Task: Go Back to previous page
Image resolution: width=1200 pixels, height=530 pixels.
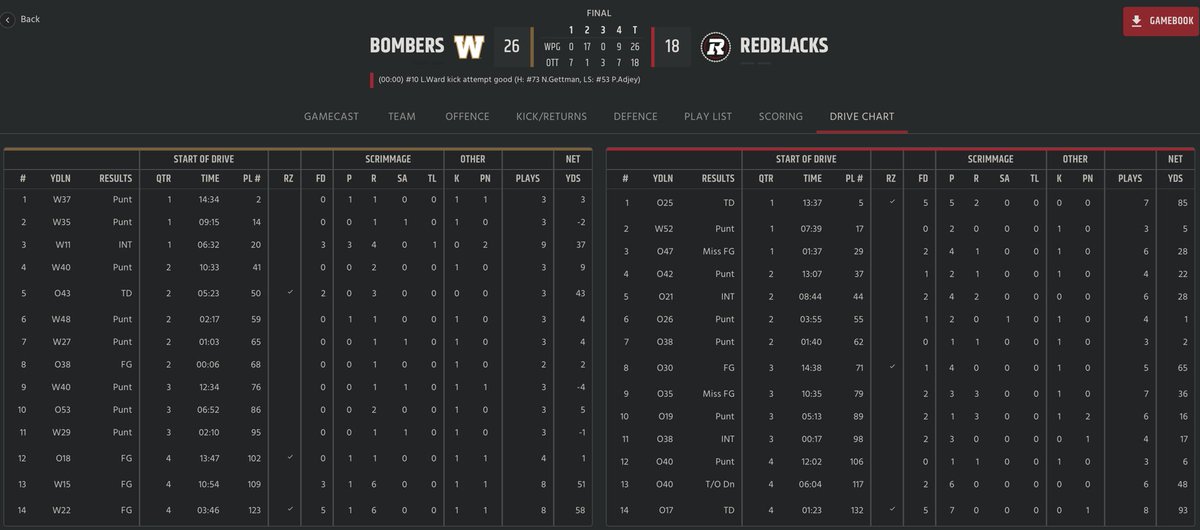Action: tap(21, 19)
